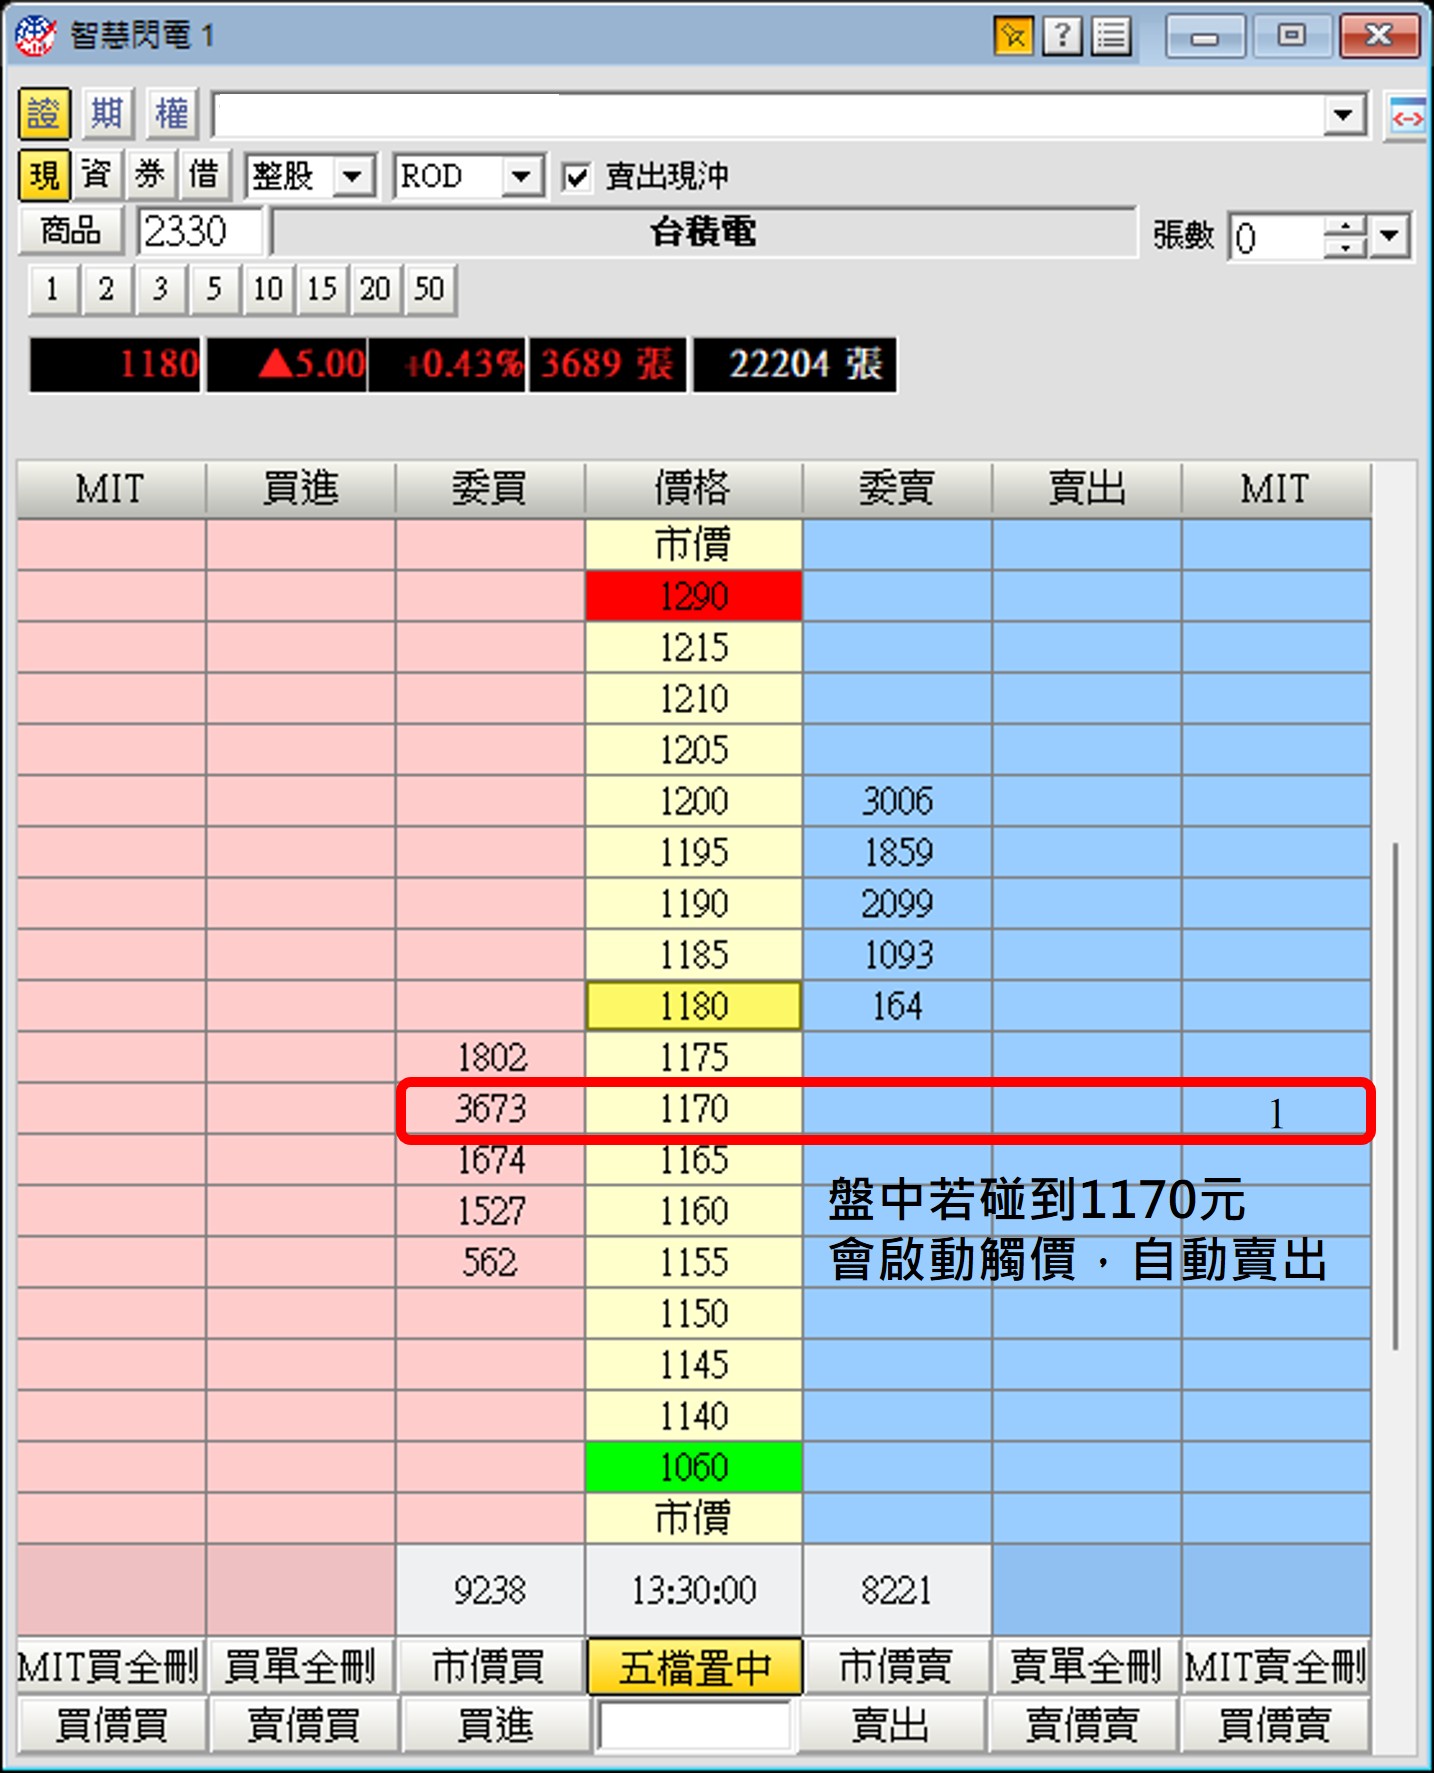Click the 買單全刪 button
This screenshot has width=1434, height=1773.
click(x=301, y=1667)
